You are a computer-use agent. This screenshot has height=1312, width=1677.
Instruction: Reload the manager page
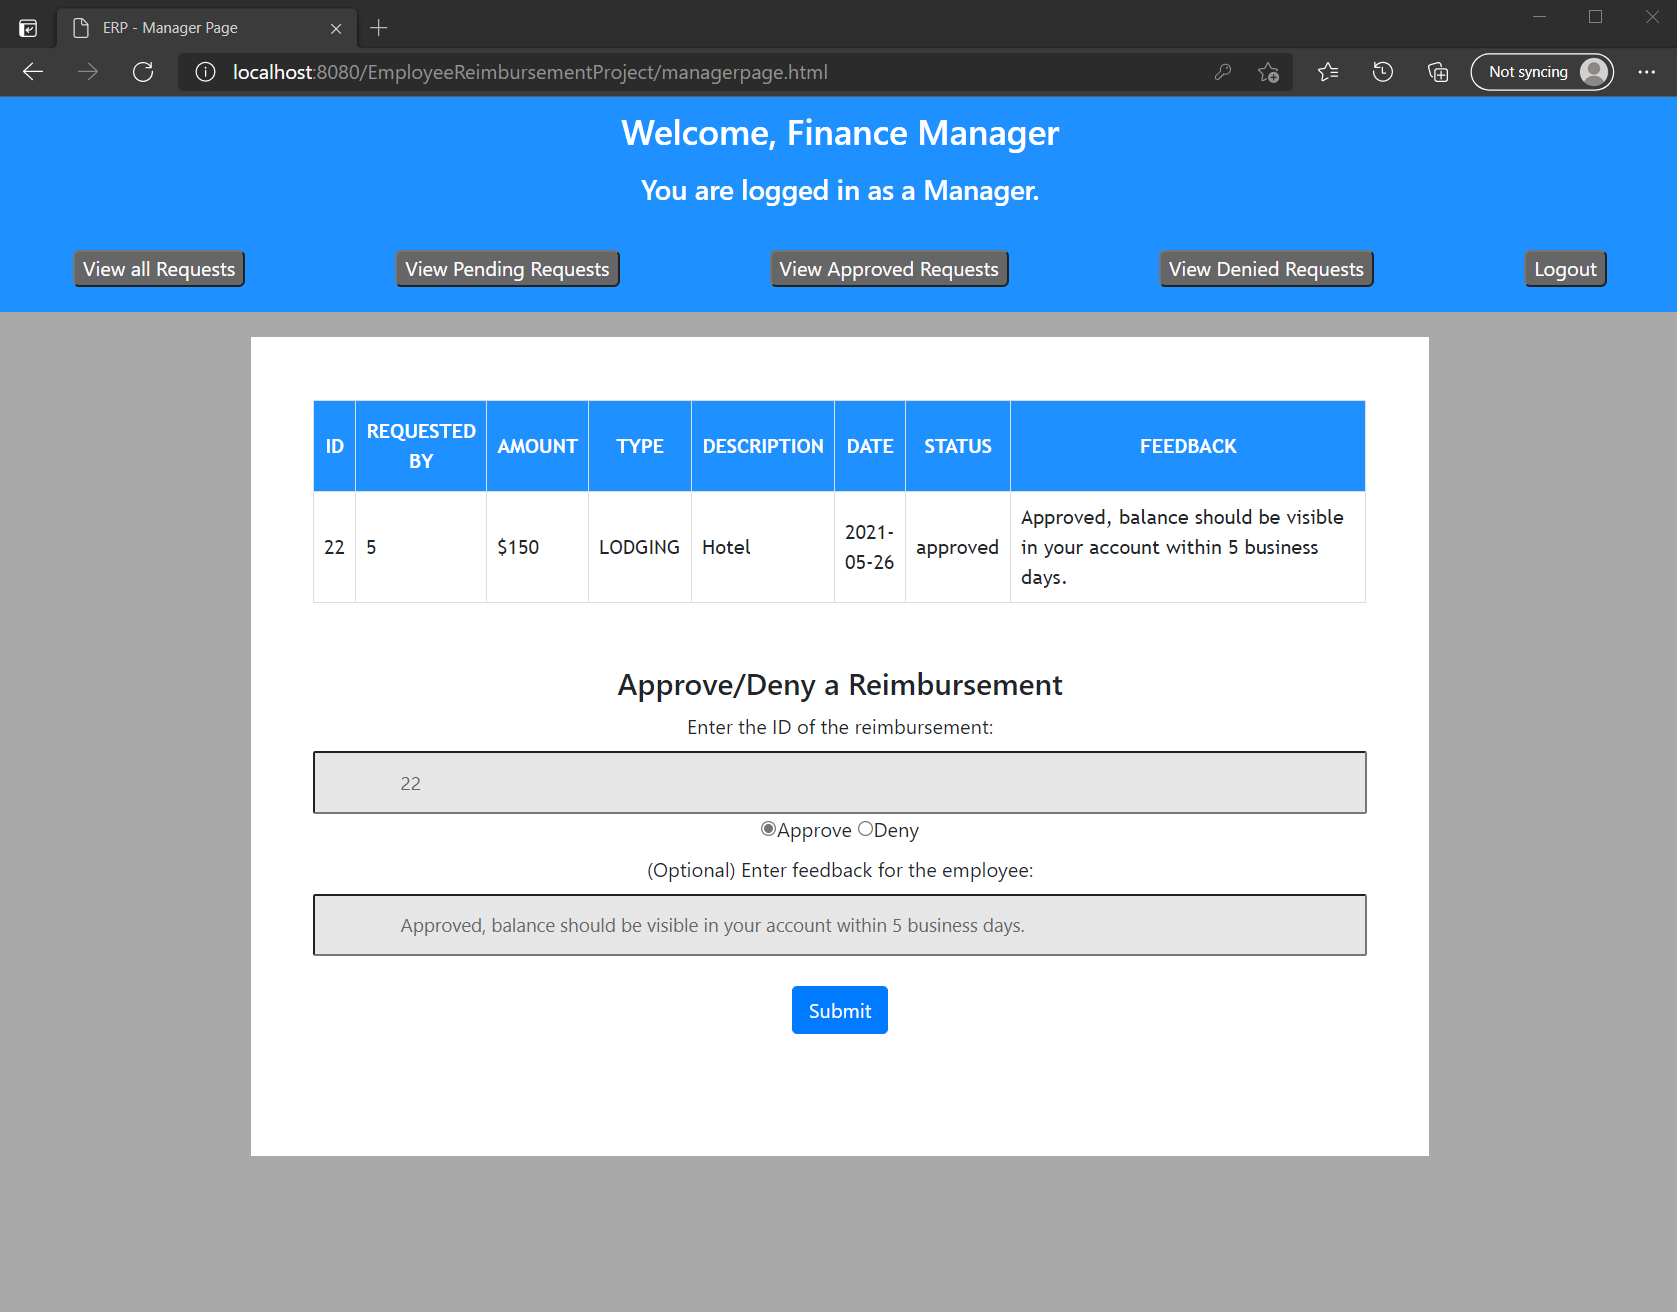tap(142, 72)
